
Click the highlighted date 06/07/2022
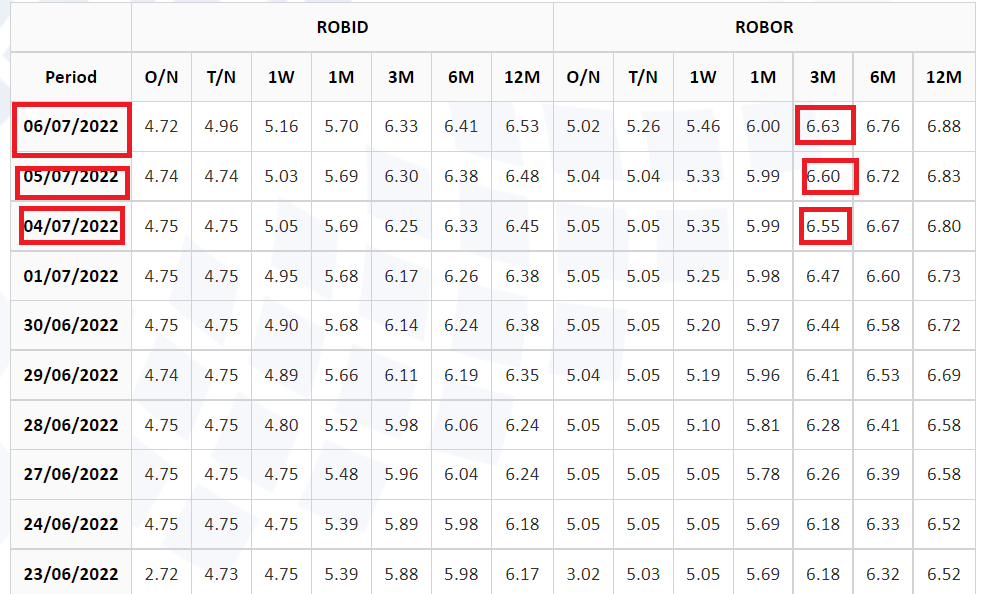71,126
